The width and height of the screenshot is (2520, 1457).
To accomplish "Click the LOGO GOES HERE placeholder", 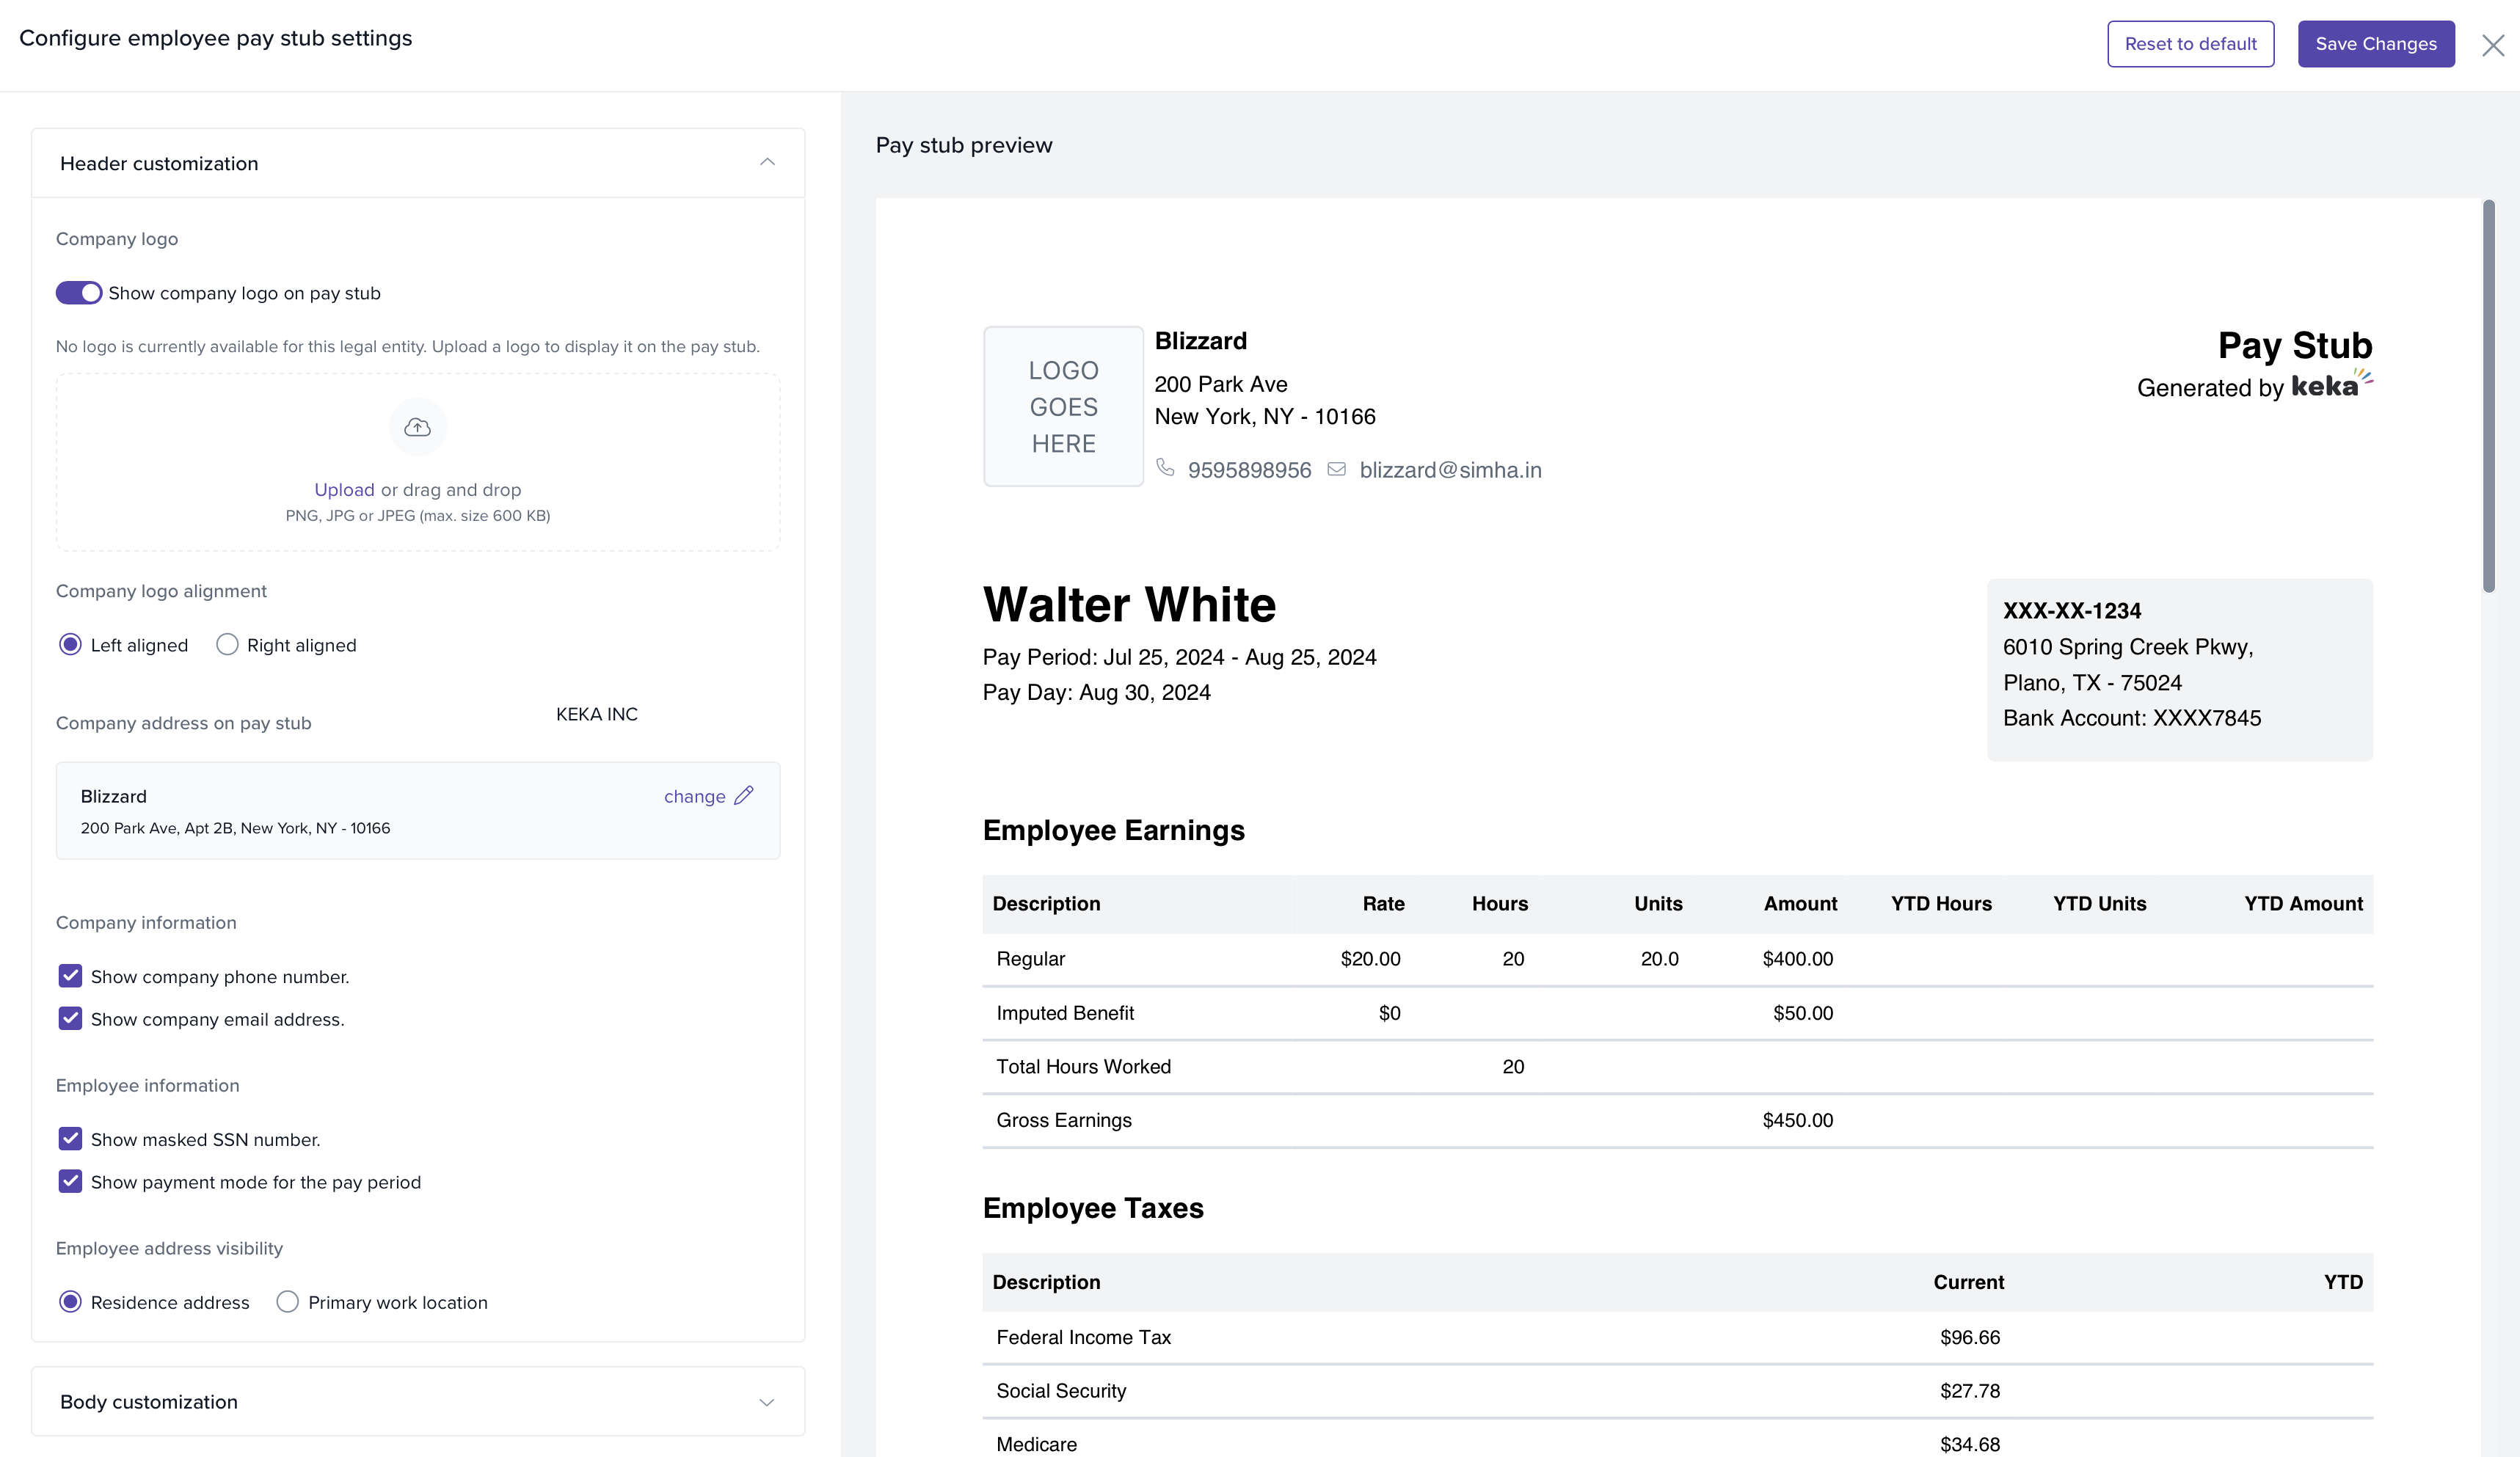I will pyautogui.click(x=1063, y=406).
